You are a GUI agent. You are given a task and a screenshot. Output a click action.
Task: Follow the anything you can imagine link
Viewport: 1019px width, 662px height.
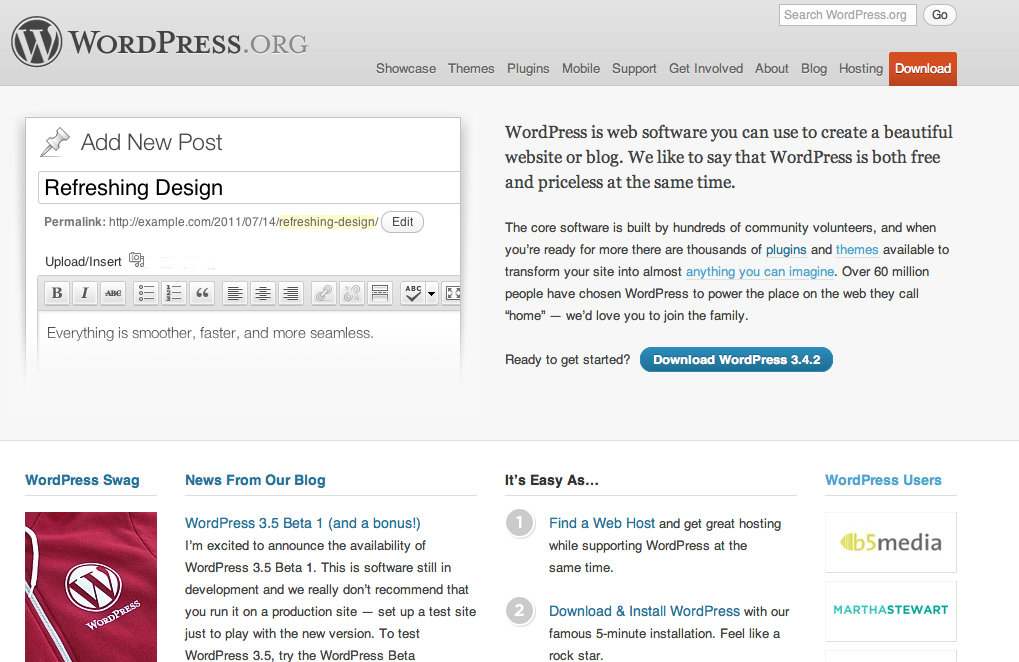pos(760,272)
